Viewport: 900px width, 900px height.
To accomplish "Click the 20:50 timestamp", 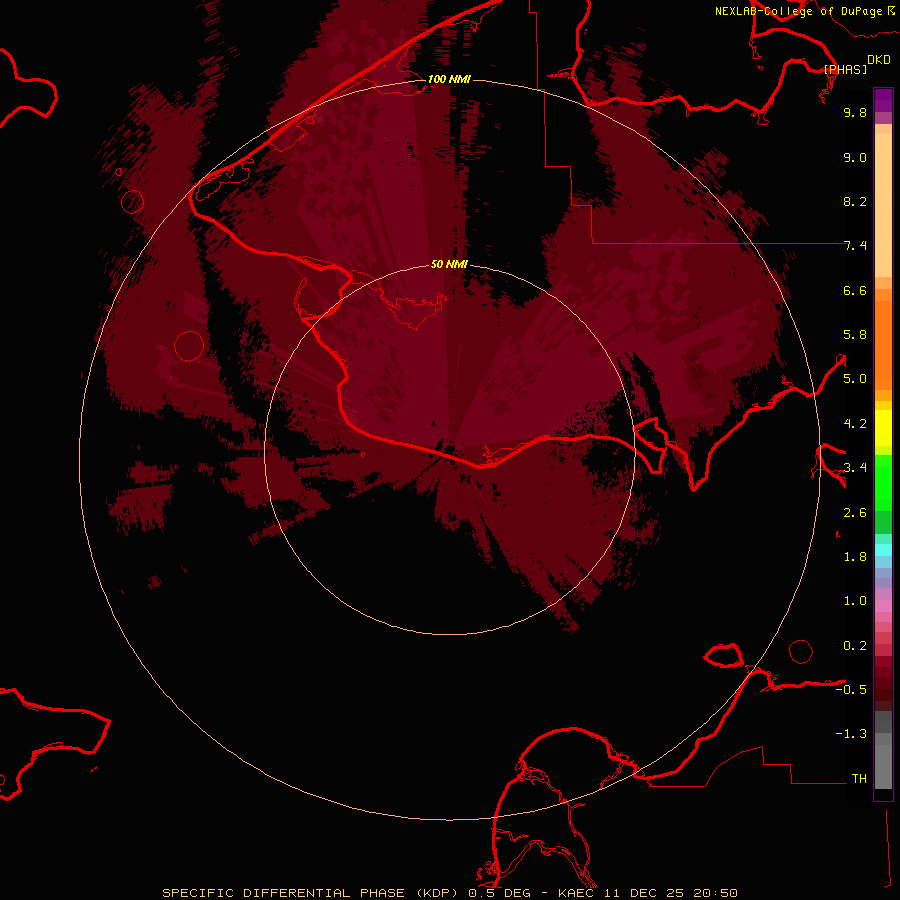I will tap(715, 893).
